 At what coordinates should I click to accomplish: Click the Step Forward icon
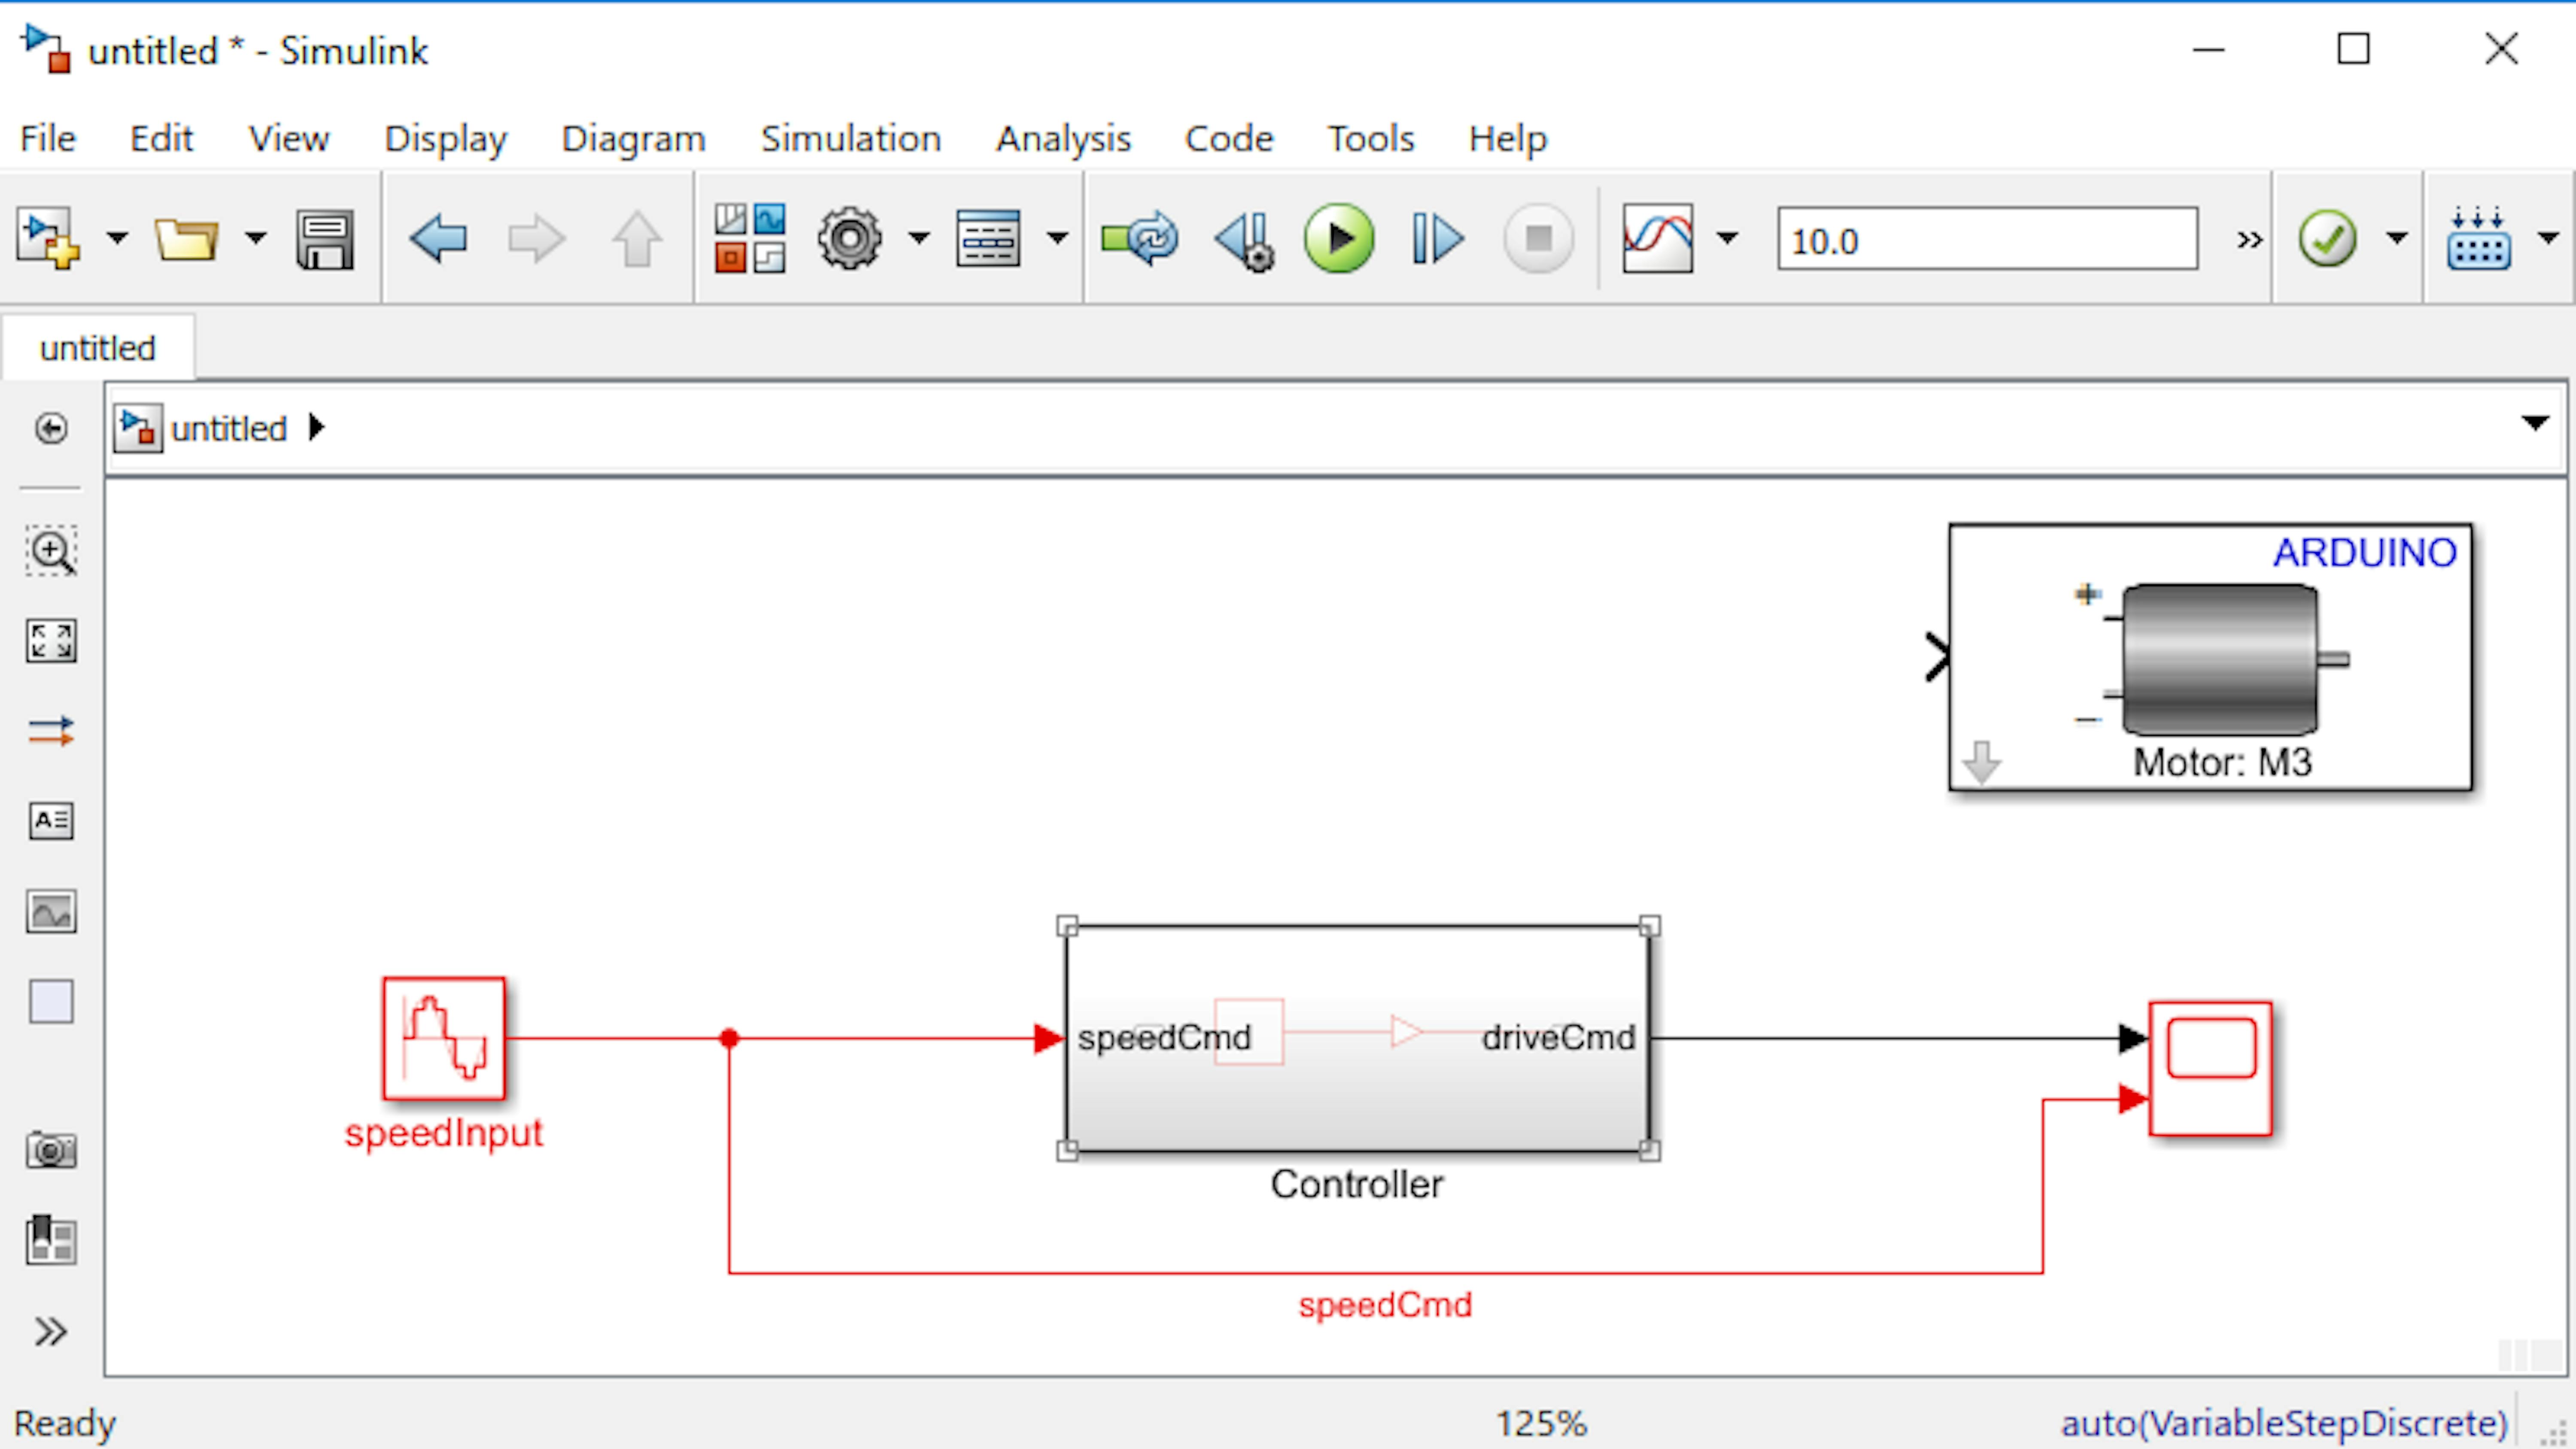pos(1438,239)
